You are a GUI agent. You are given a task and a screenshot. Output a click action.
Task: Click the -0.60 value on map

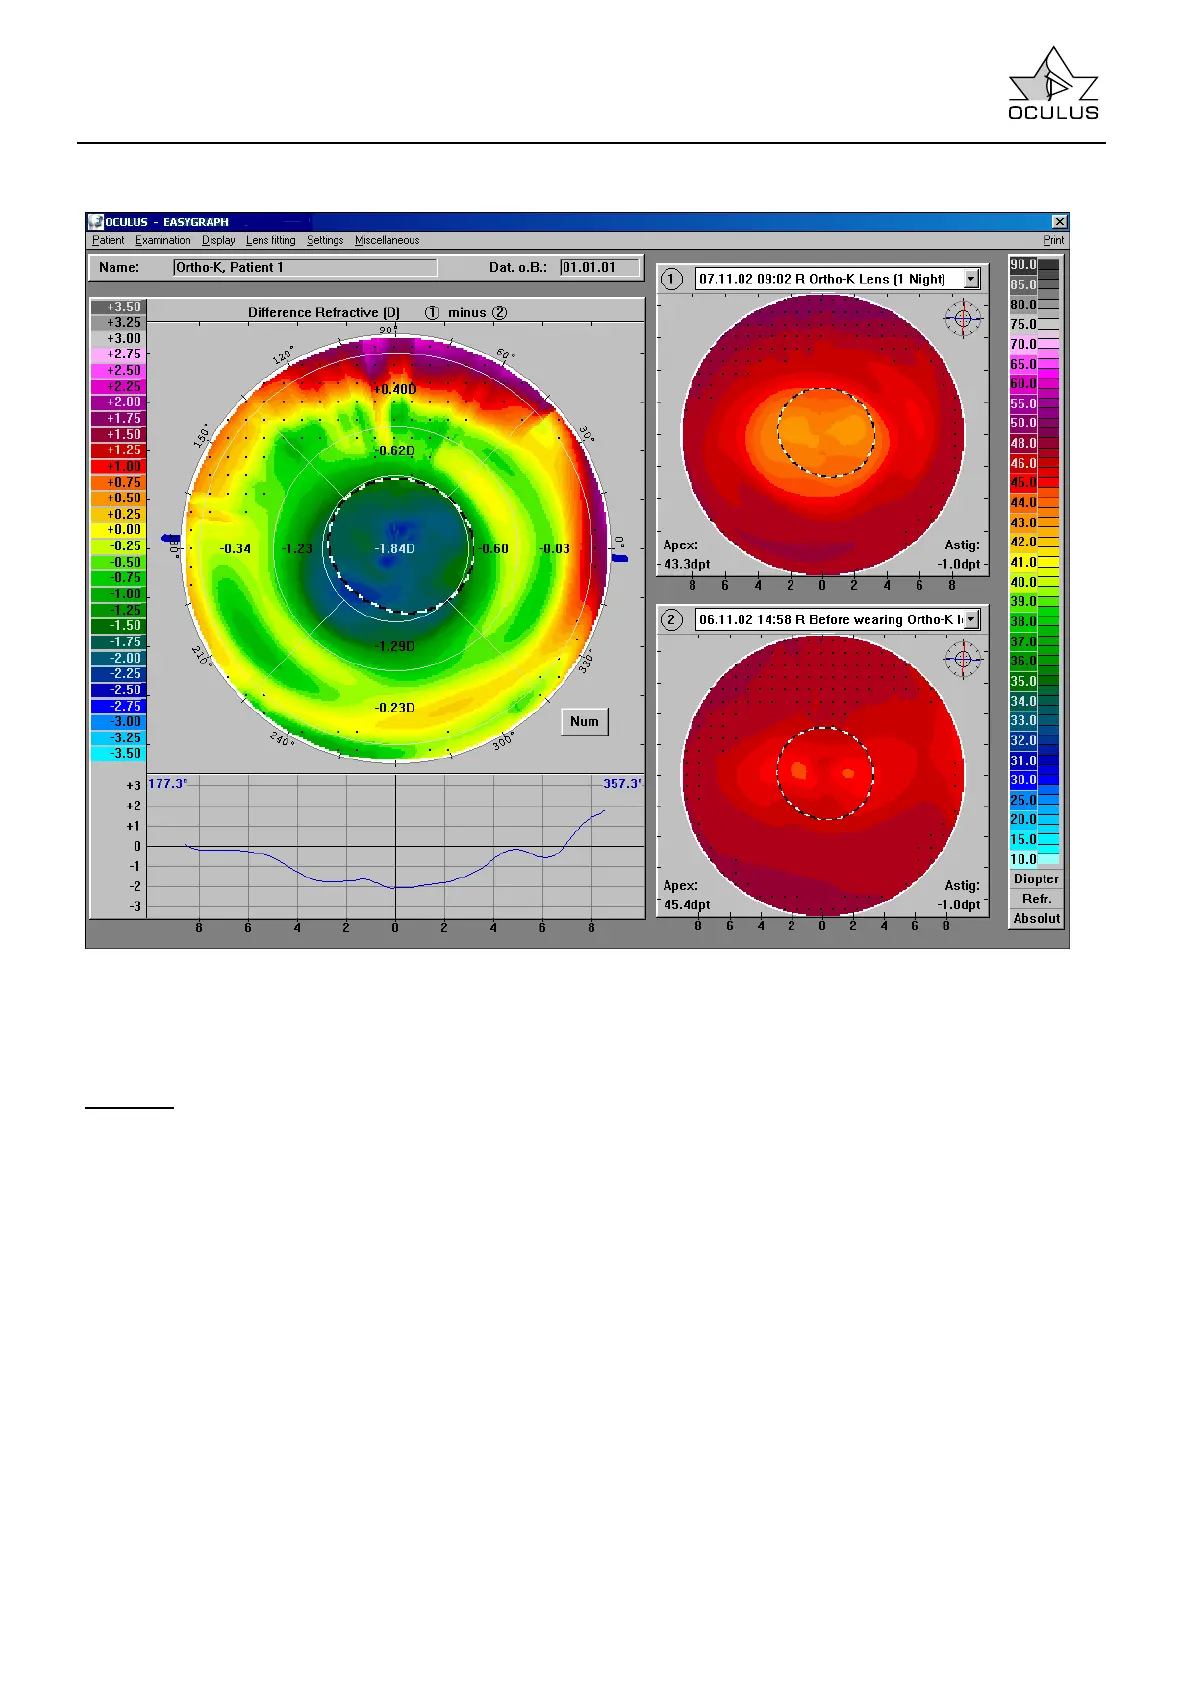[x=493, y=549]
